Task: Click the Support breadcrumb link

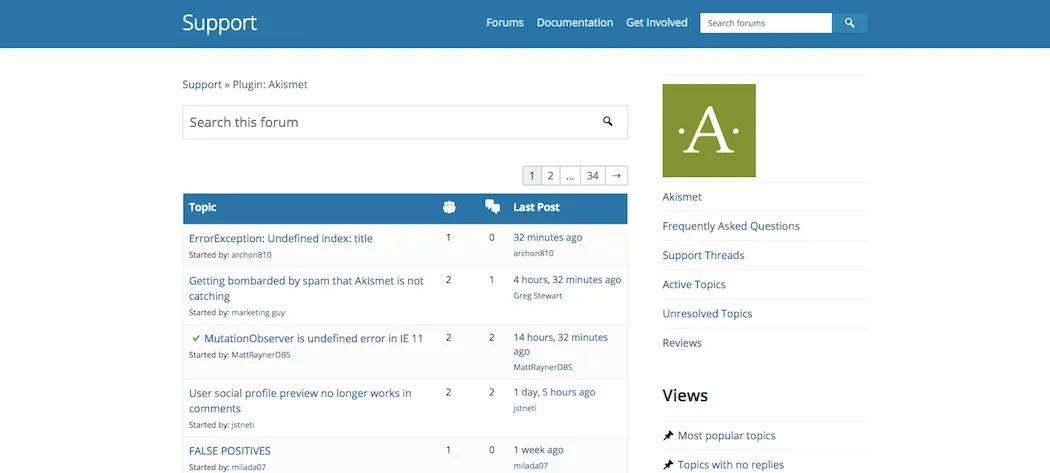Action: click(x=202, y=85)
